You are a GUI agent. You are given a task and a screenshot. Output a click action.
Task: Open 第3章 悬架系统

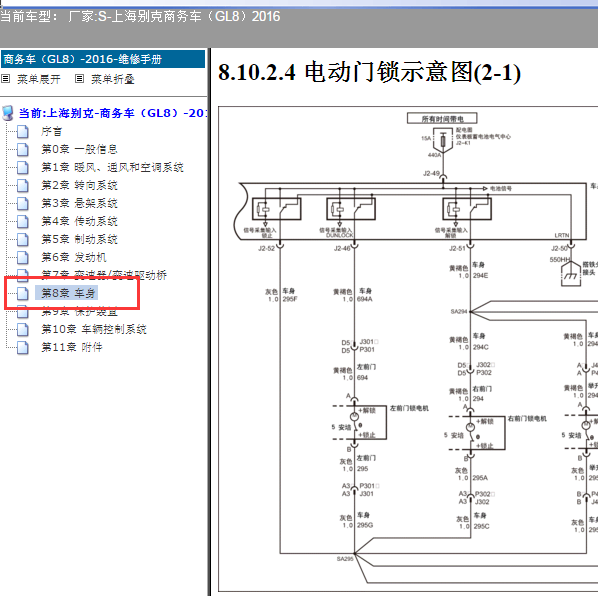coord(79,203)
